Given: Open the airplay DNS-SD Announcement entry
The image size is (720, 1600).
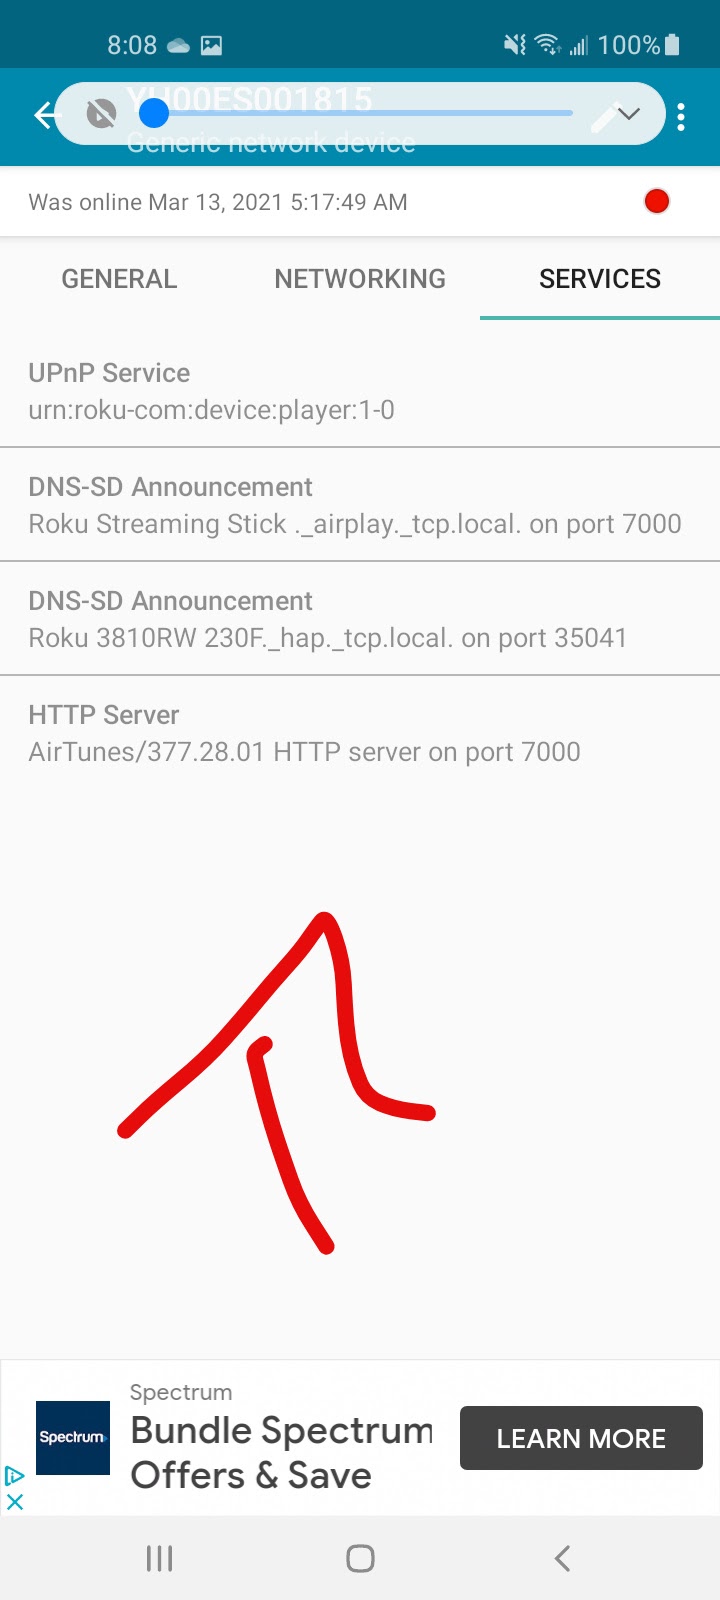Looking at the screenshot, I should click(360, 505).
